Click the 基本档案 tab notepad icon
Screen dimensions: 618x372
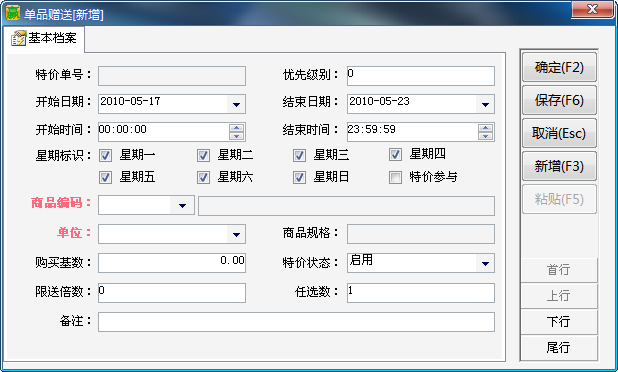pos(18,38)
